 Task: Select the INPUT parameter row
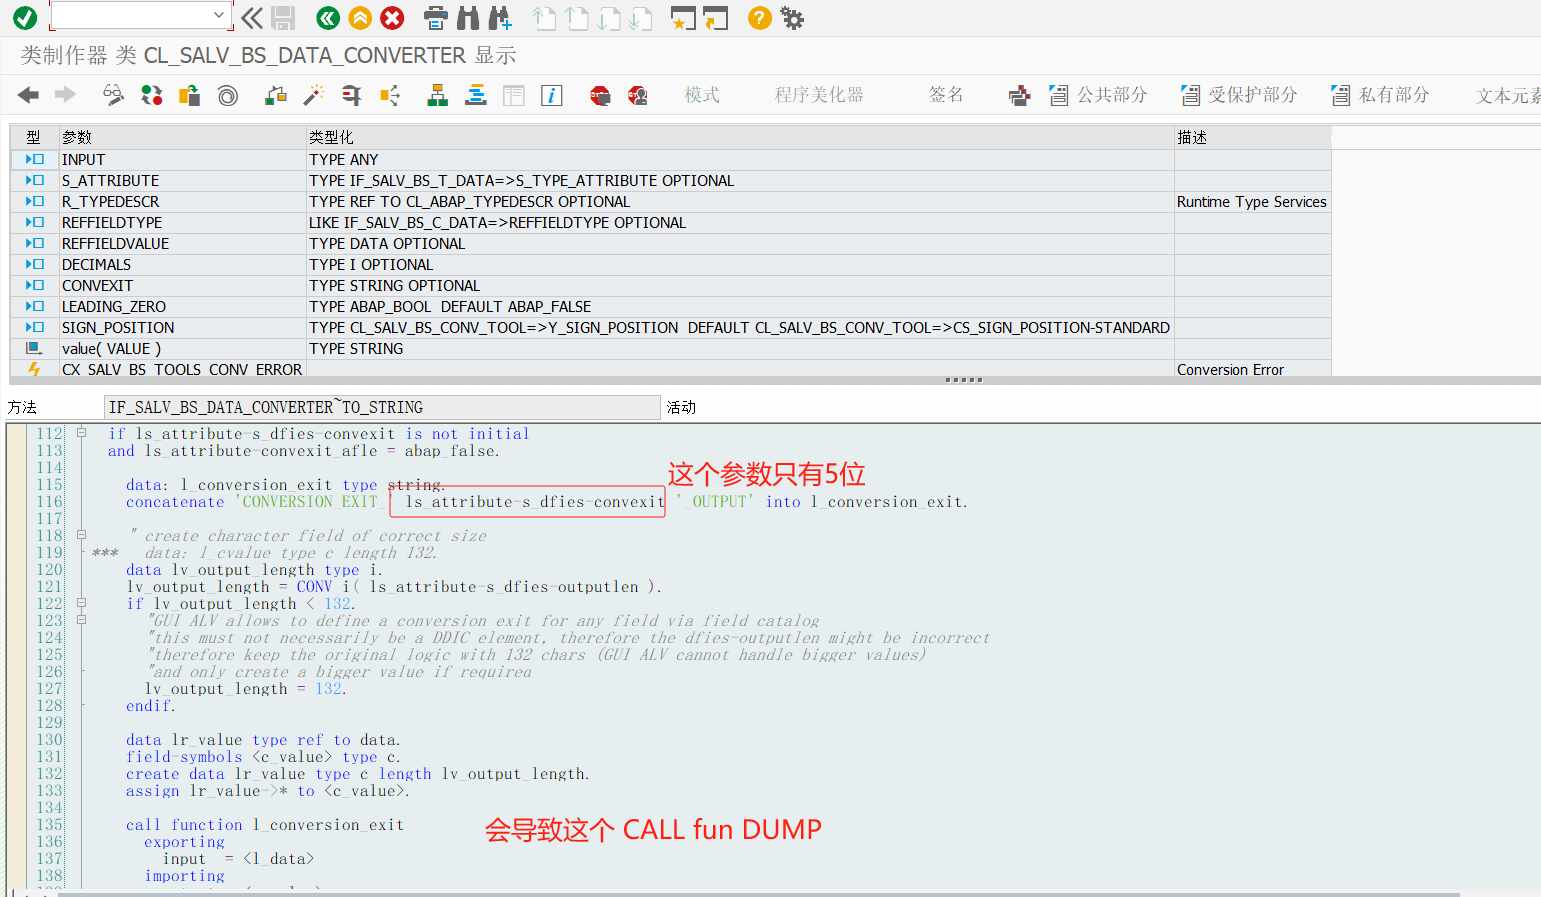[x=670, y=159]
